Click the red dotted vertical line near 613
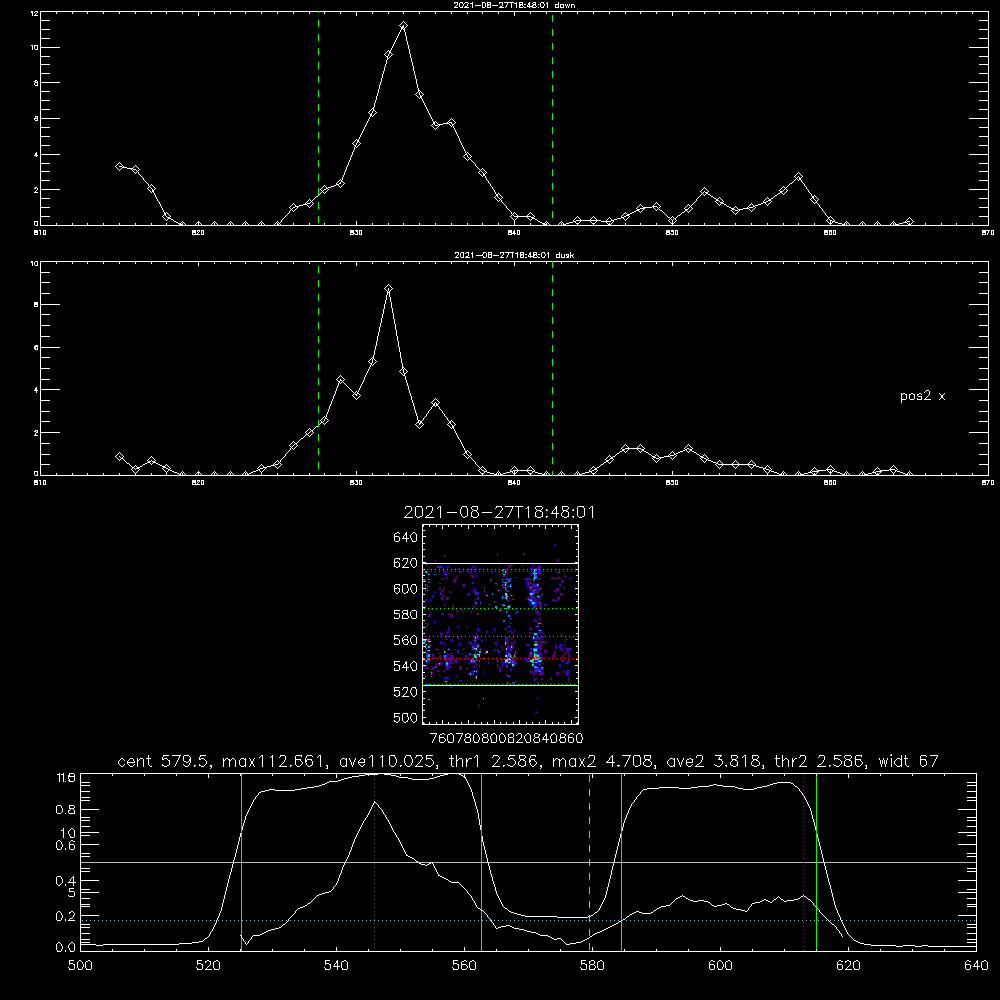This screenshot has height=1000, width=1000. 804,862
